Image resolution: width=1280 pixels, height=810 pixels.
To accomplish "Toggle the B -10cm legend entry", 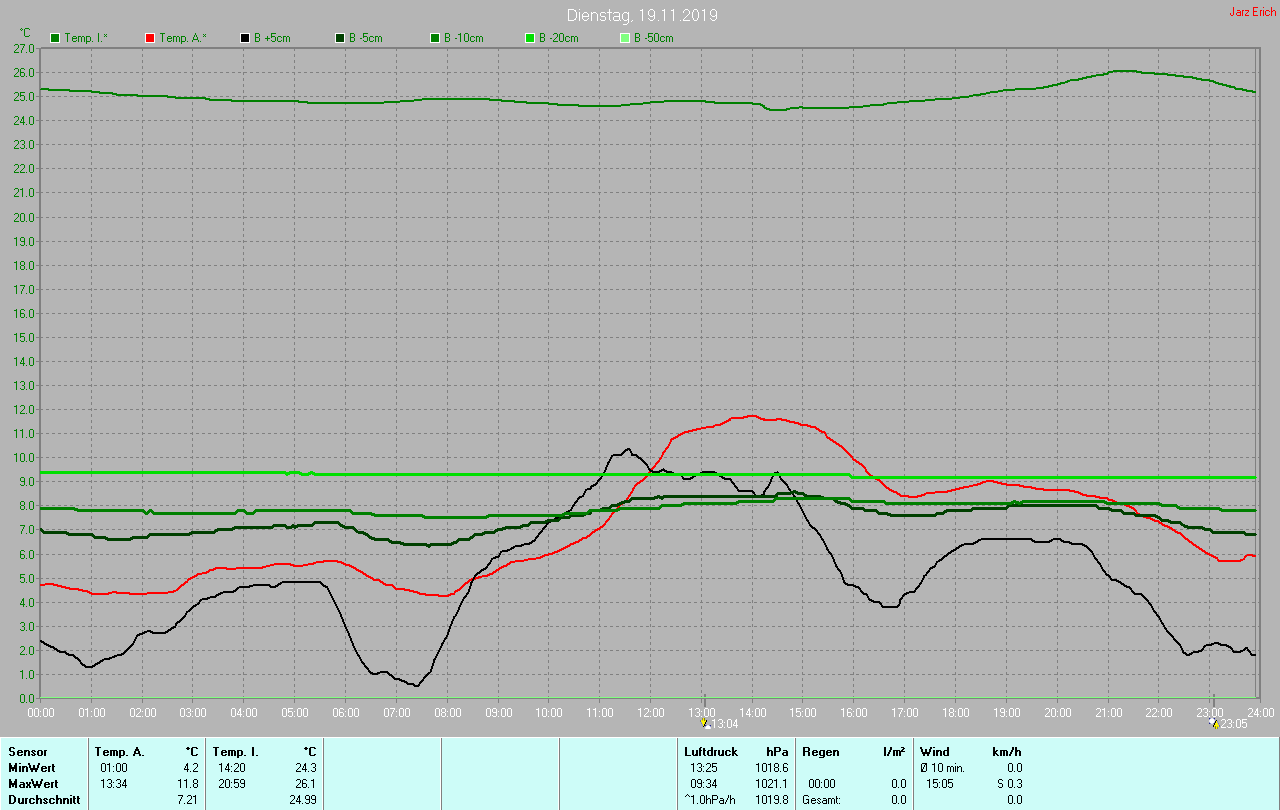I will tap(455, 38).
